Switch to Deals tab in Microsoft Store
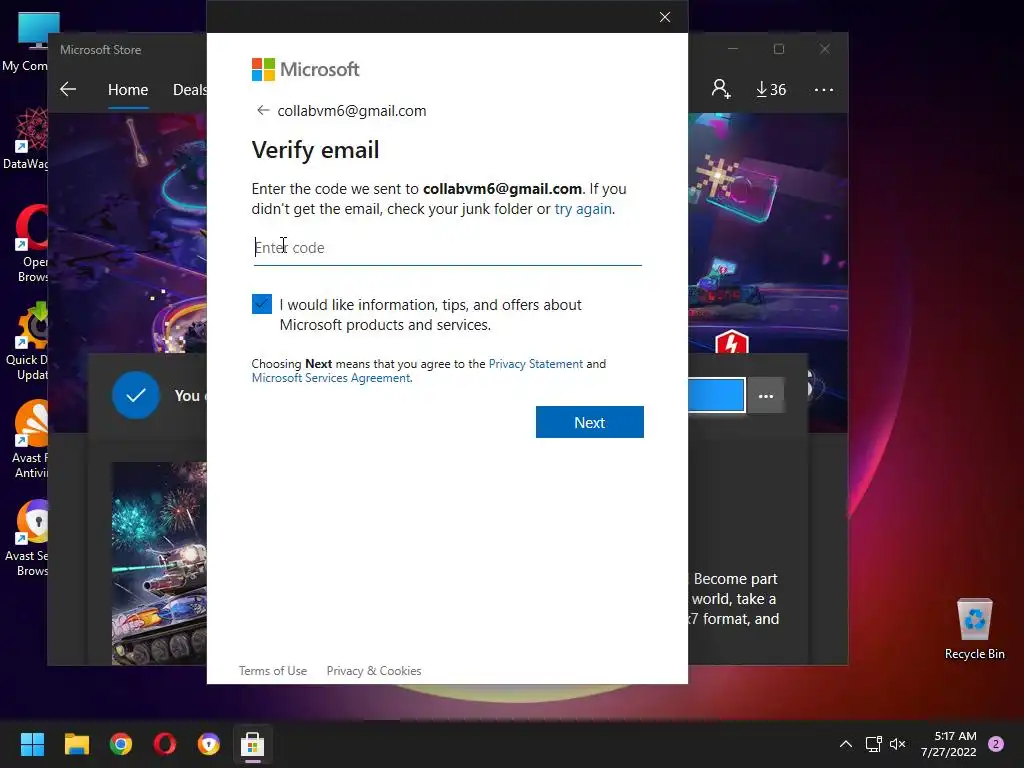Viewport: 1024px width, 768px height. 189,90
